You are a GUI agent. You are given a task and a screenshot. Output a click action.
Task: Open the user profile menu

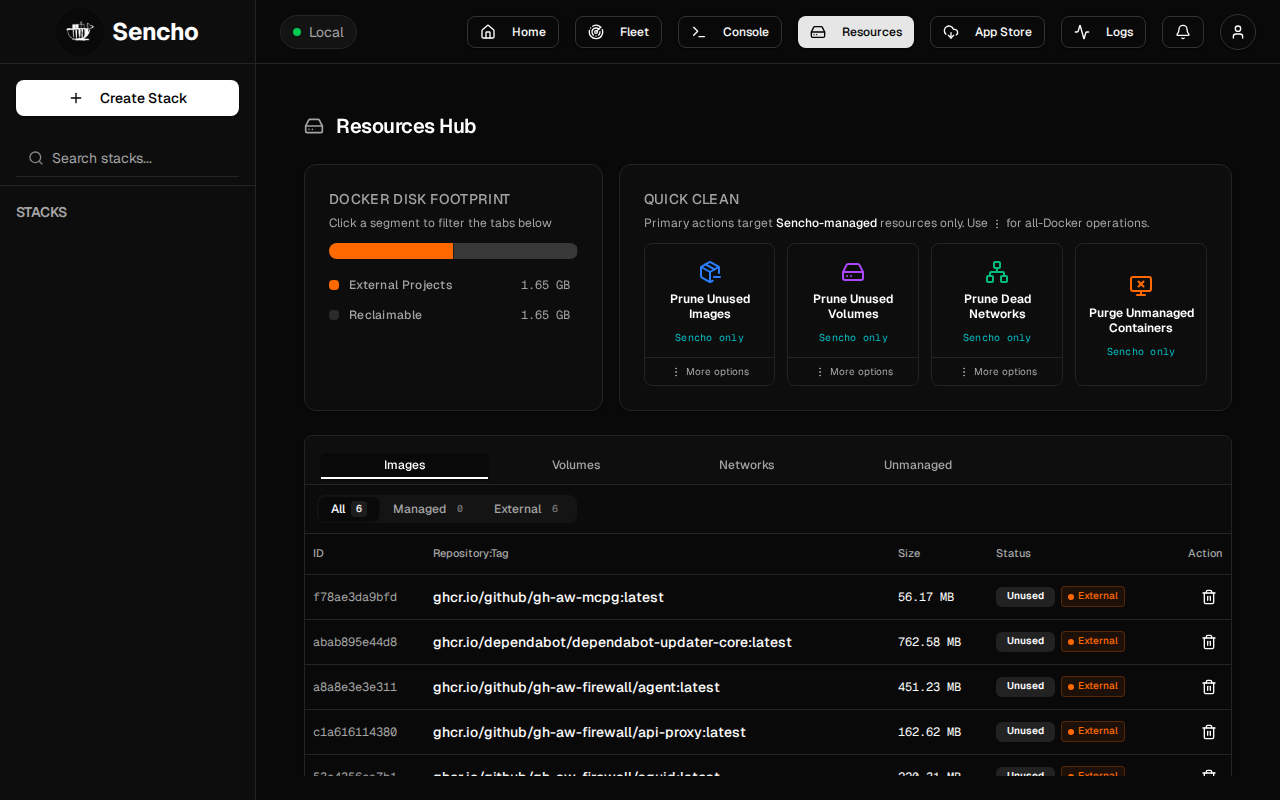click(1238, 32)
